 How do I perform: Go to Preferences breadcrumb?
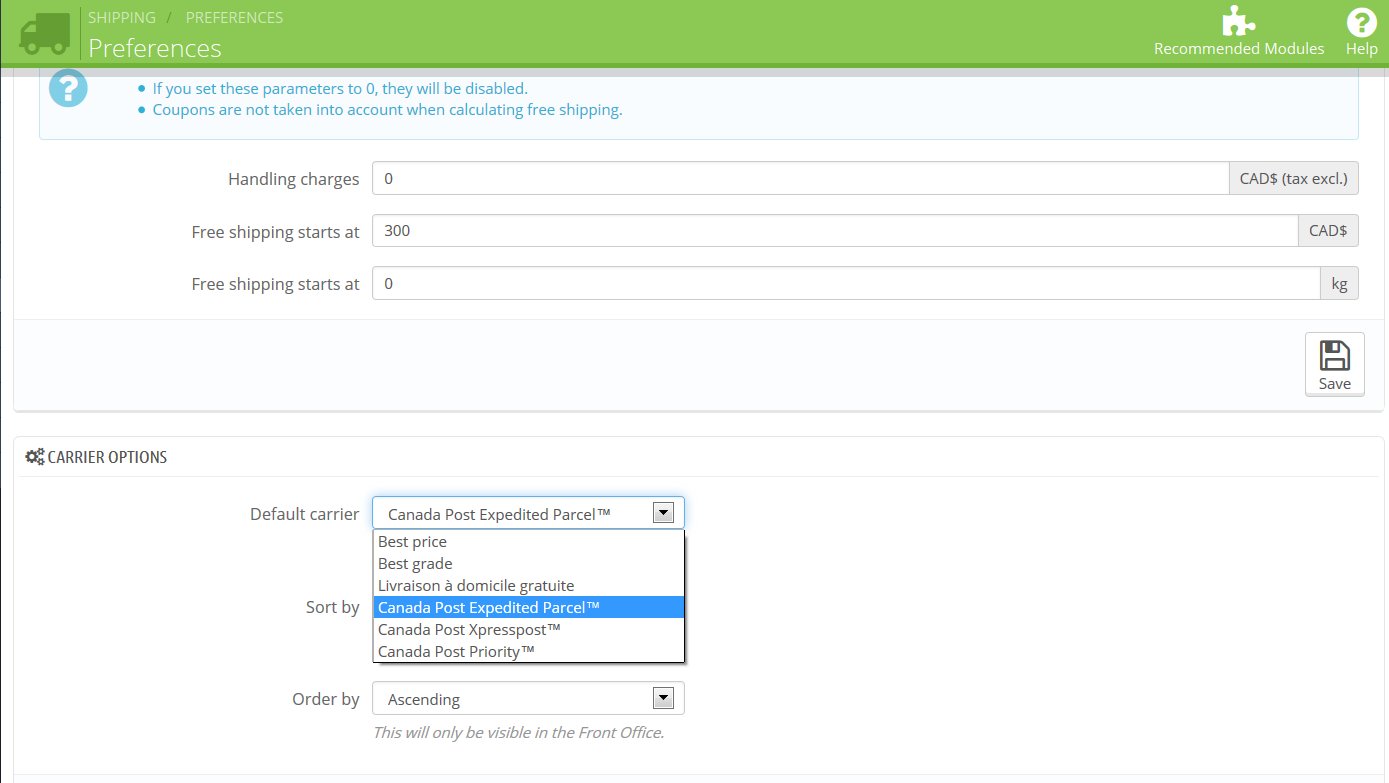(x=234, y=17)
